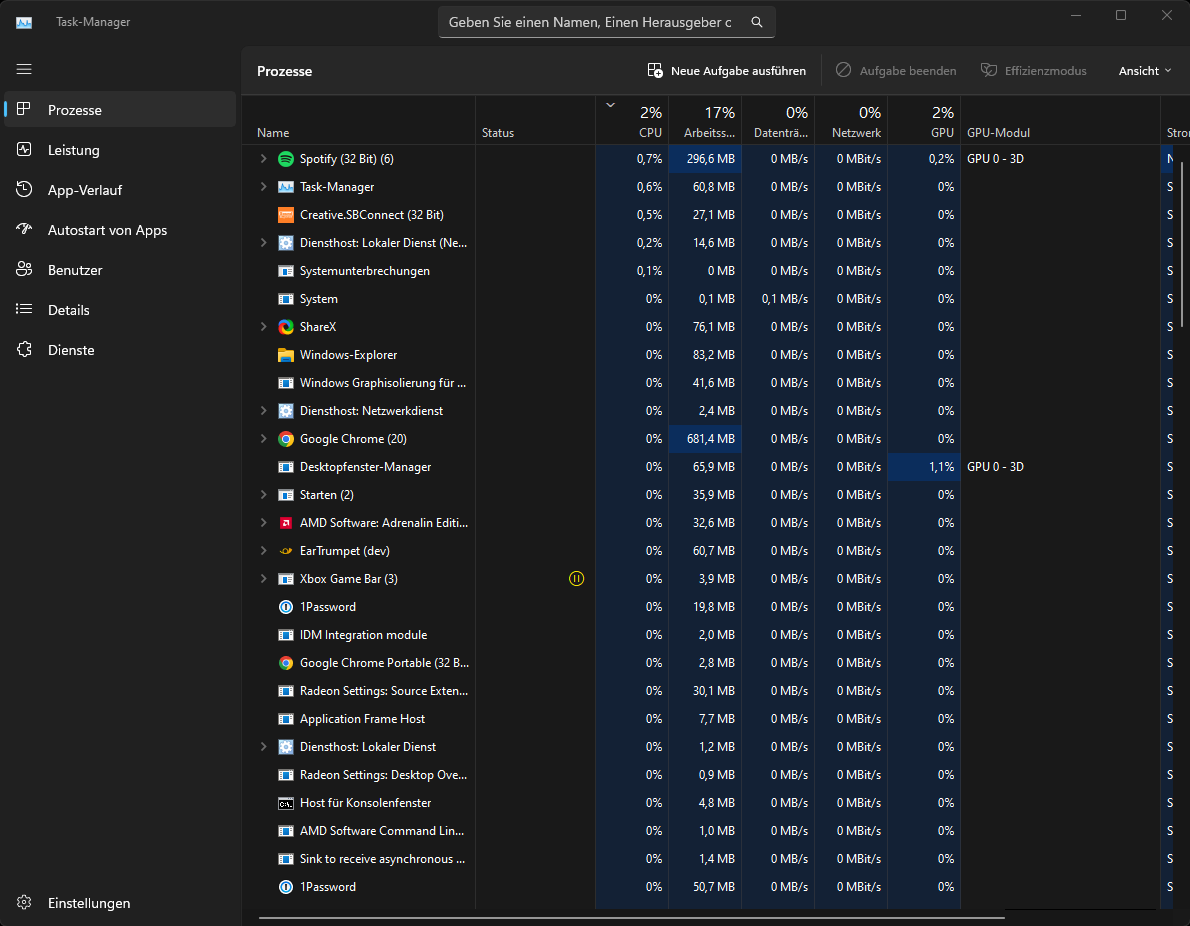
Task: Click the Aufgabe beenden button
Action: coord(896,71)
